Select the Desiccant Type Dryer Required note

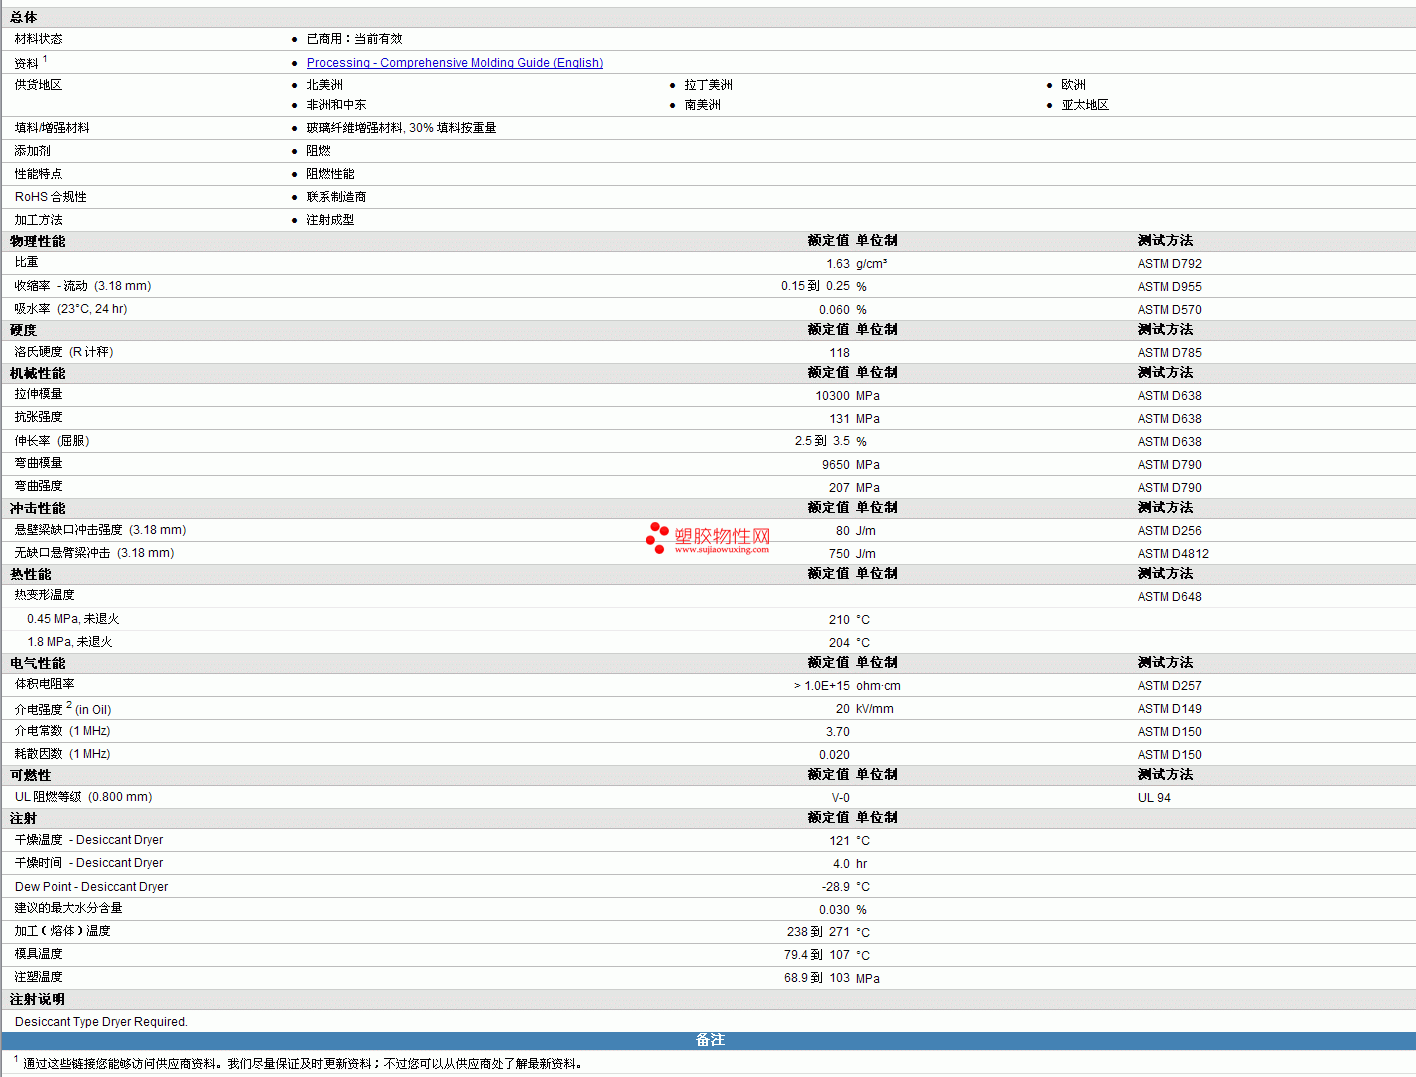[x=101, y=1022]
